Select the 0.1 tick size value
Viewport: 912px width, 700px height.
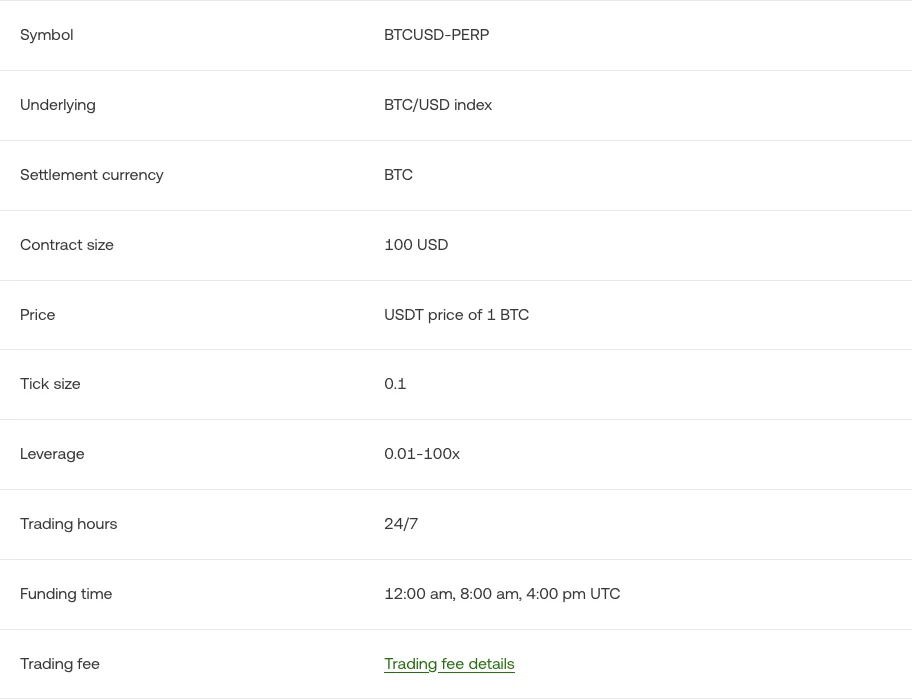[395, 384]
